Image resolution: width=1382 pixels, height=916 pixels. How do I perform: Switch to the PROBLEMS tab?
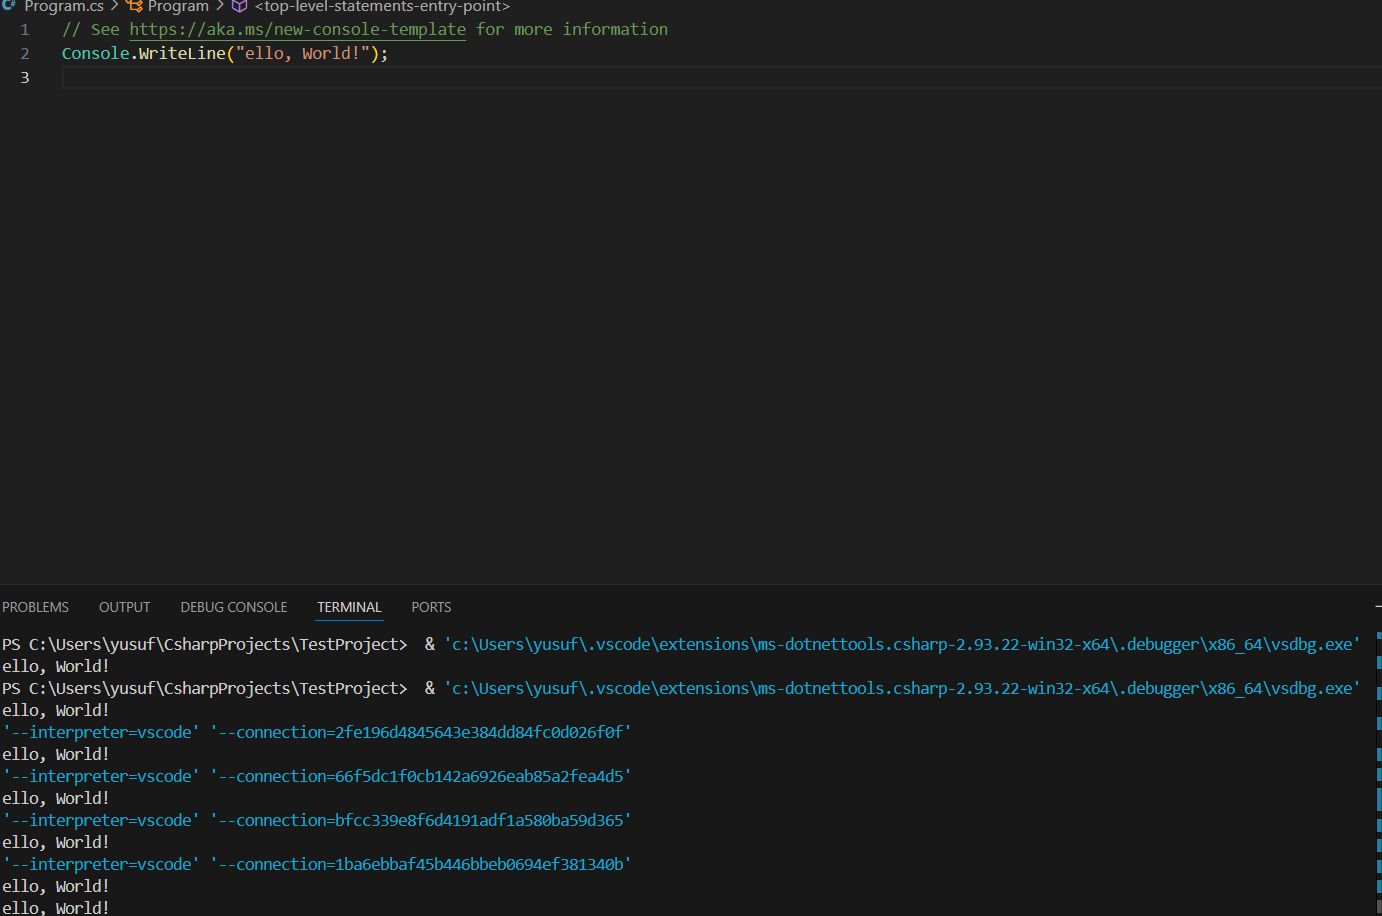[x=36, y=607]
